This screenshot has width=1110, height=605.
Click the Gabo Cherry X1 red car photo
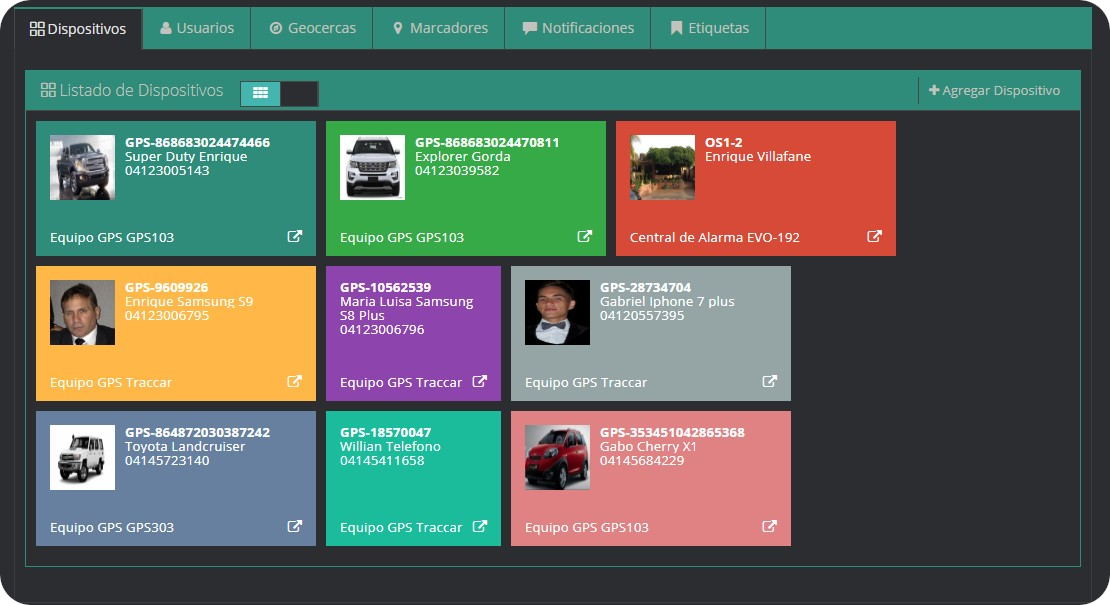coord(557,458)
